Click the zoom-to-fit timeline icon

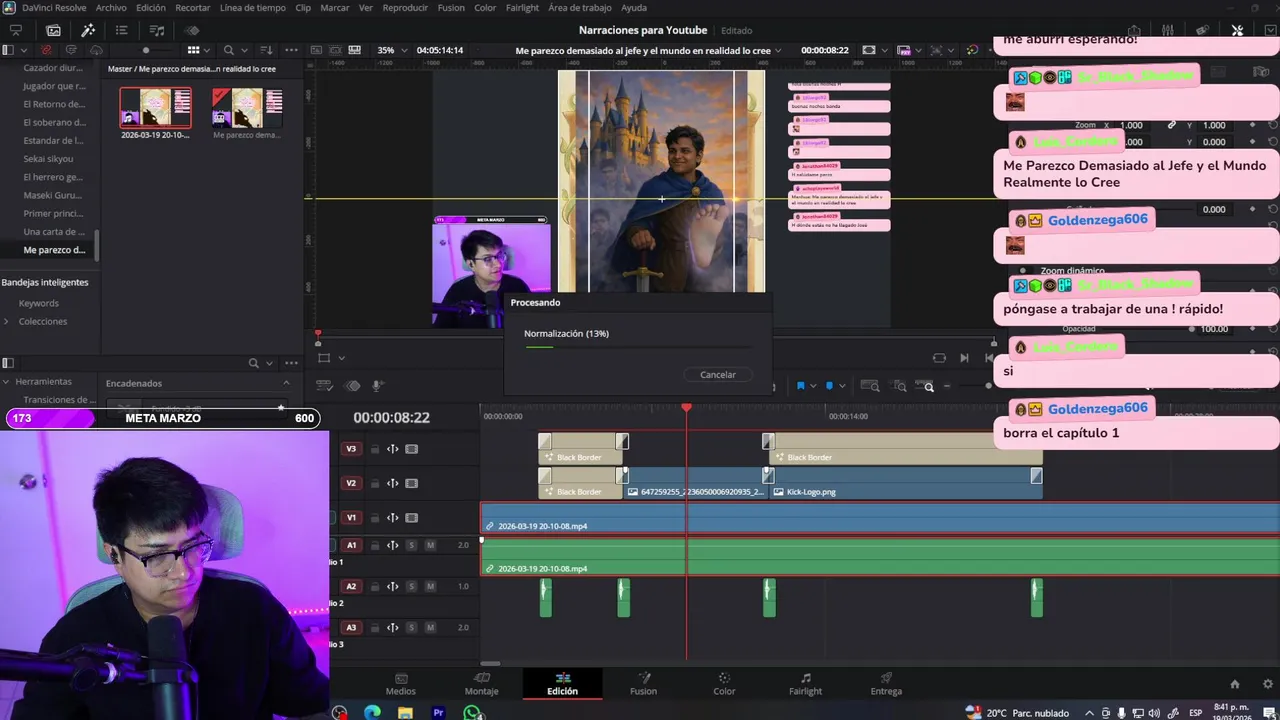point(870,386)
